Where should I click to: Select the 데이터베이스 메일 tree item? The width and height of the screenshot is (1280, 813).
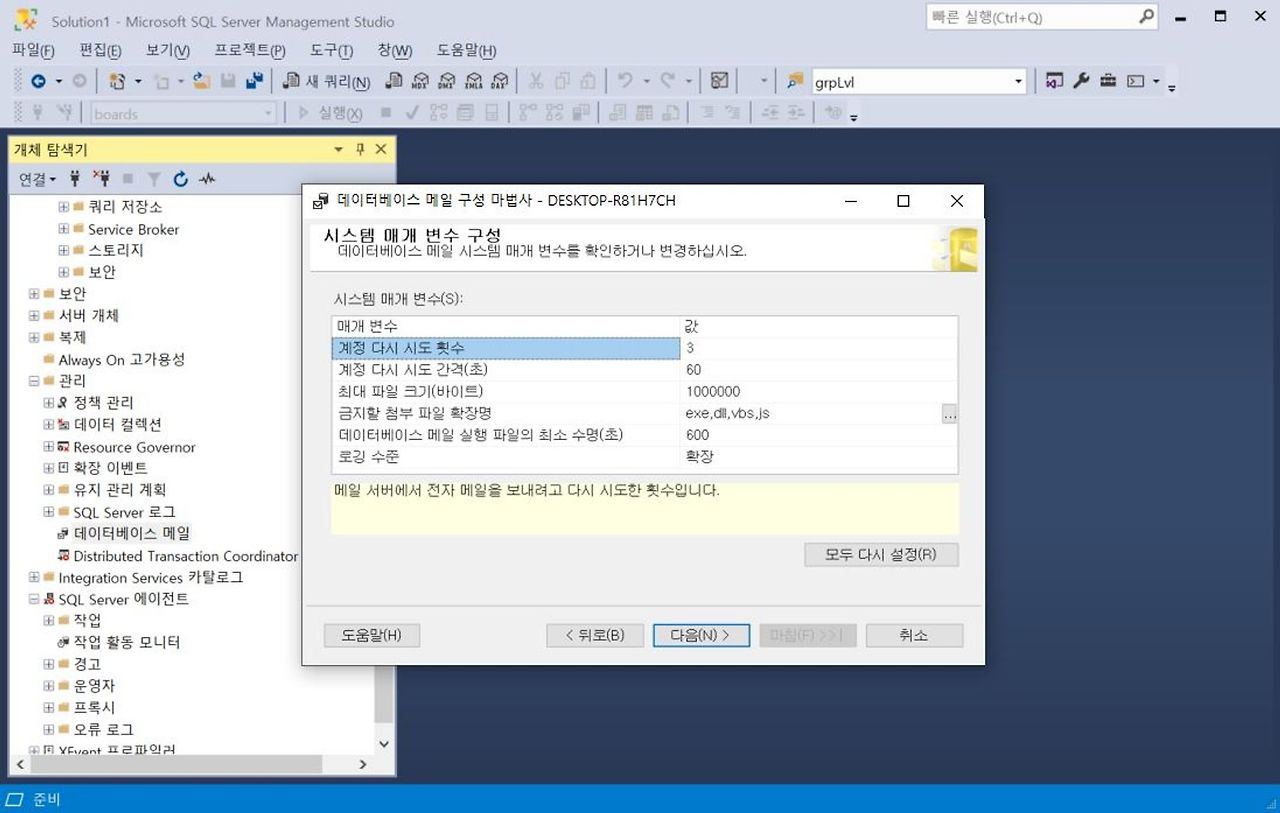[x=131, y=534]
